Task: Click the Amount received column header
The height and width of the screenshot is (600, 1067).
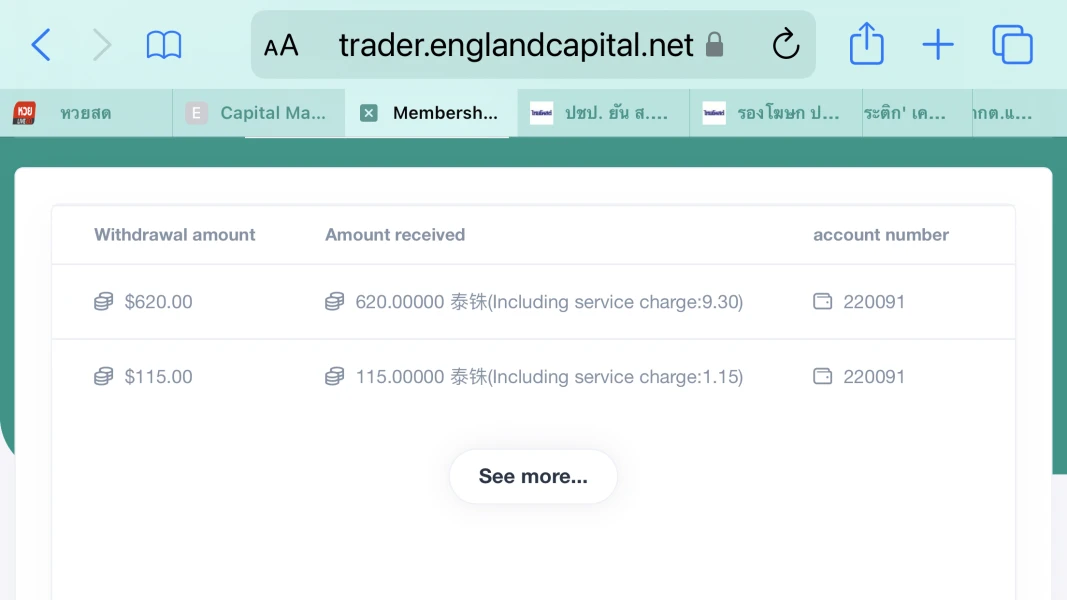Action: tap(395, 235)
